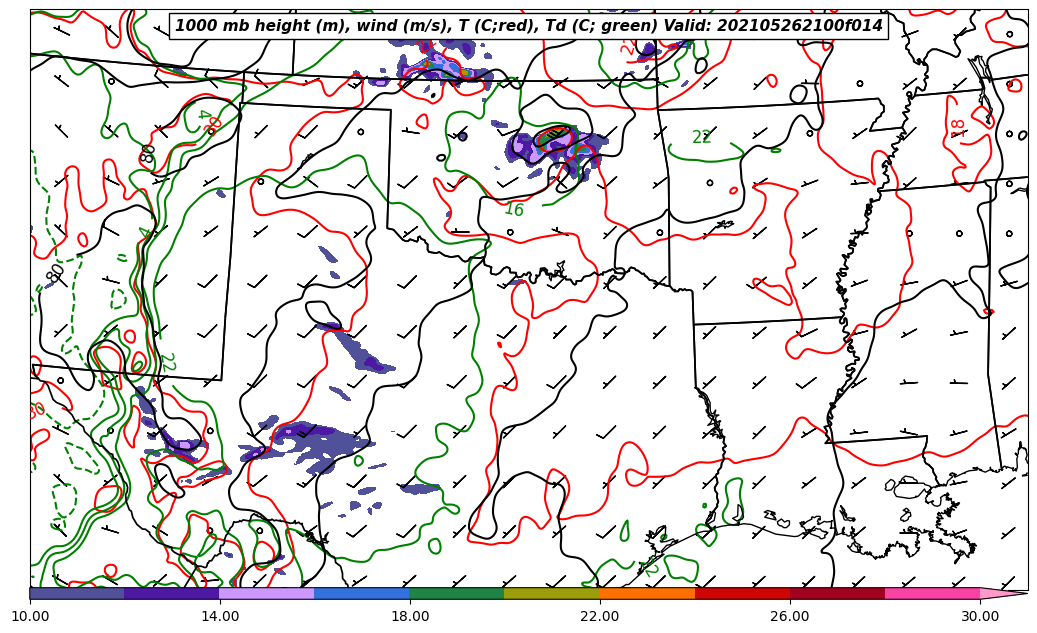Click the green 16 dewpoint contour label
1037x633 pixels.
[x=514, y=210]
